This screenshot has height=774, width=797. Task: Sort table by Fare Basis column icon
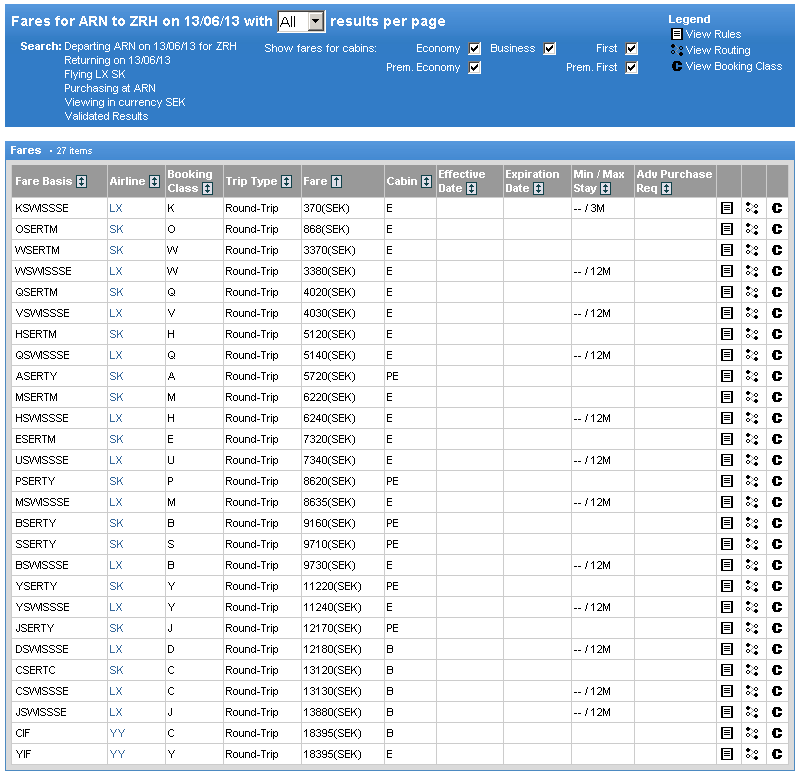click(82, 182)
